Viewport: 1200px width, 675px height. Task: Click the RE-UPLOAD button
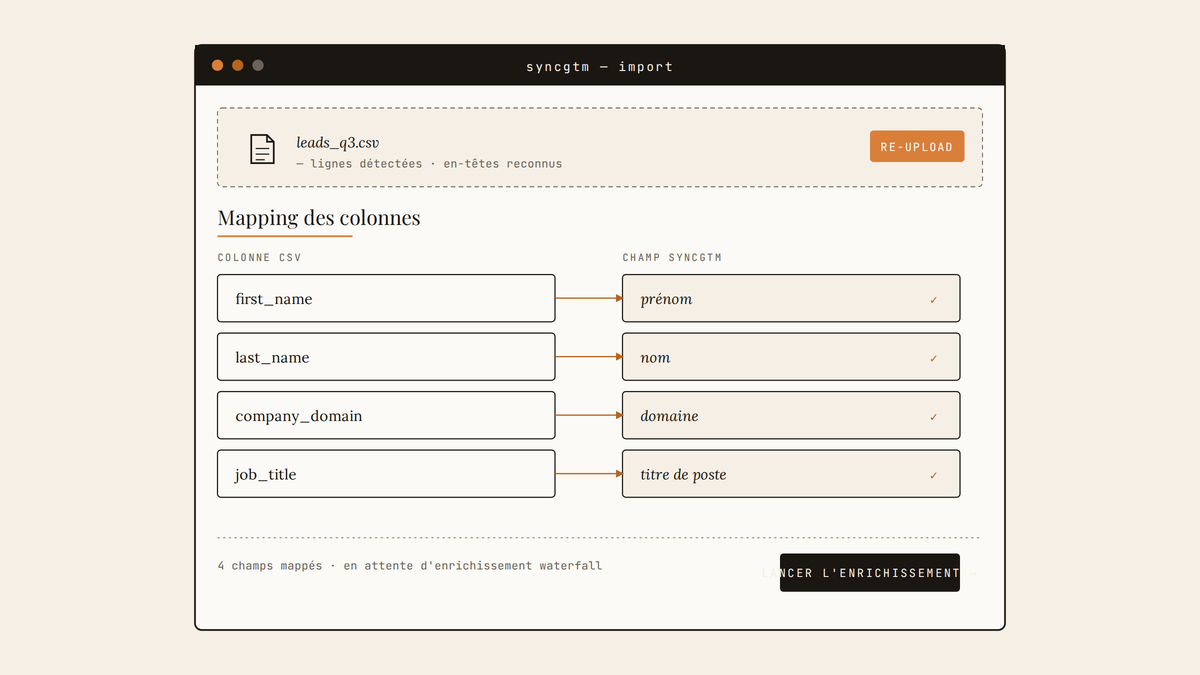coord(917,146)
